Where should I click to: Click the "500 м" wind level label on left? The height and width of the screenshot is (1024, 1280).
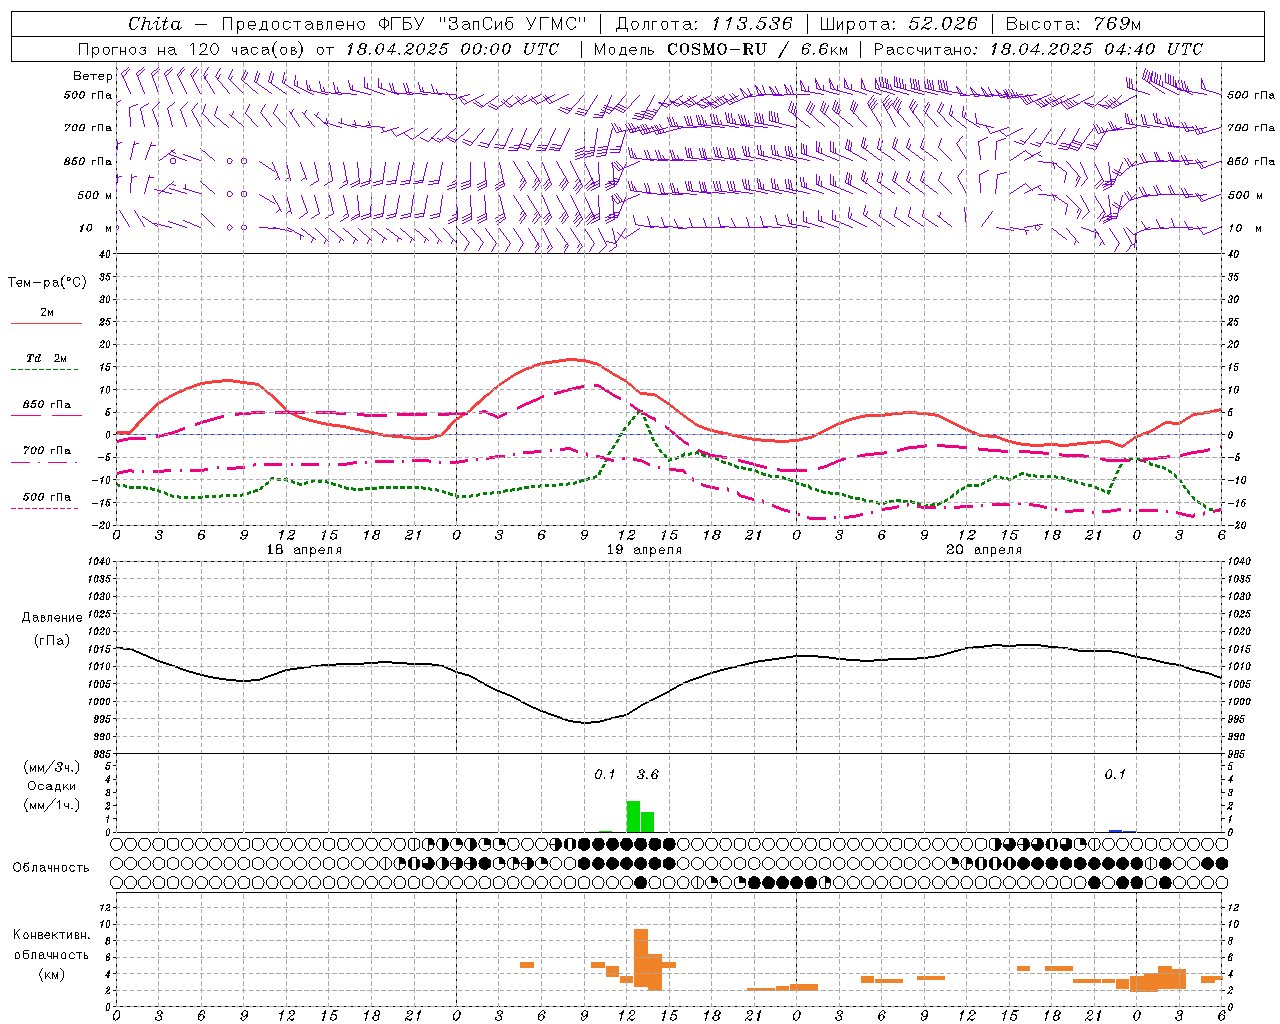pos(95,195)
